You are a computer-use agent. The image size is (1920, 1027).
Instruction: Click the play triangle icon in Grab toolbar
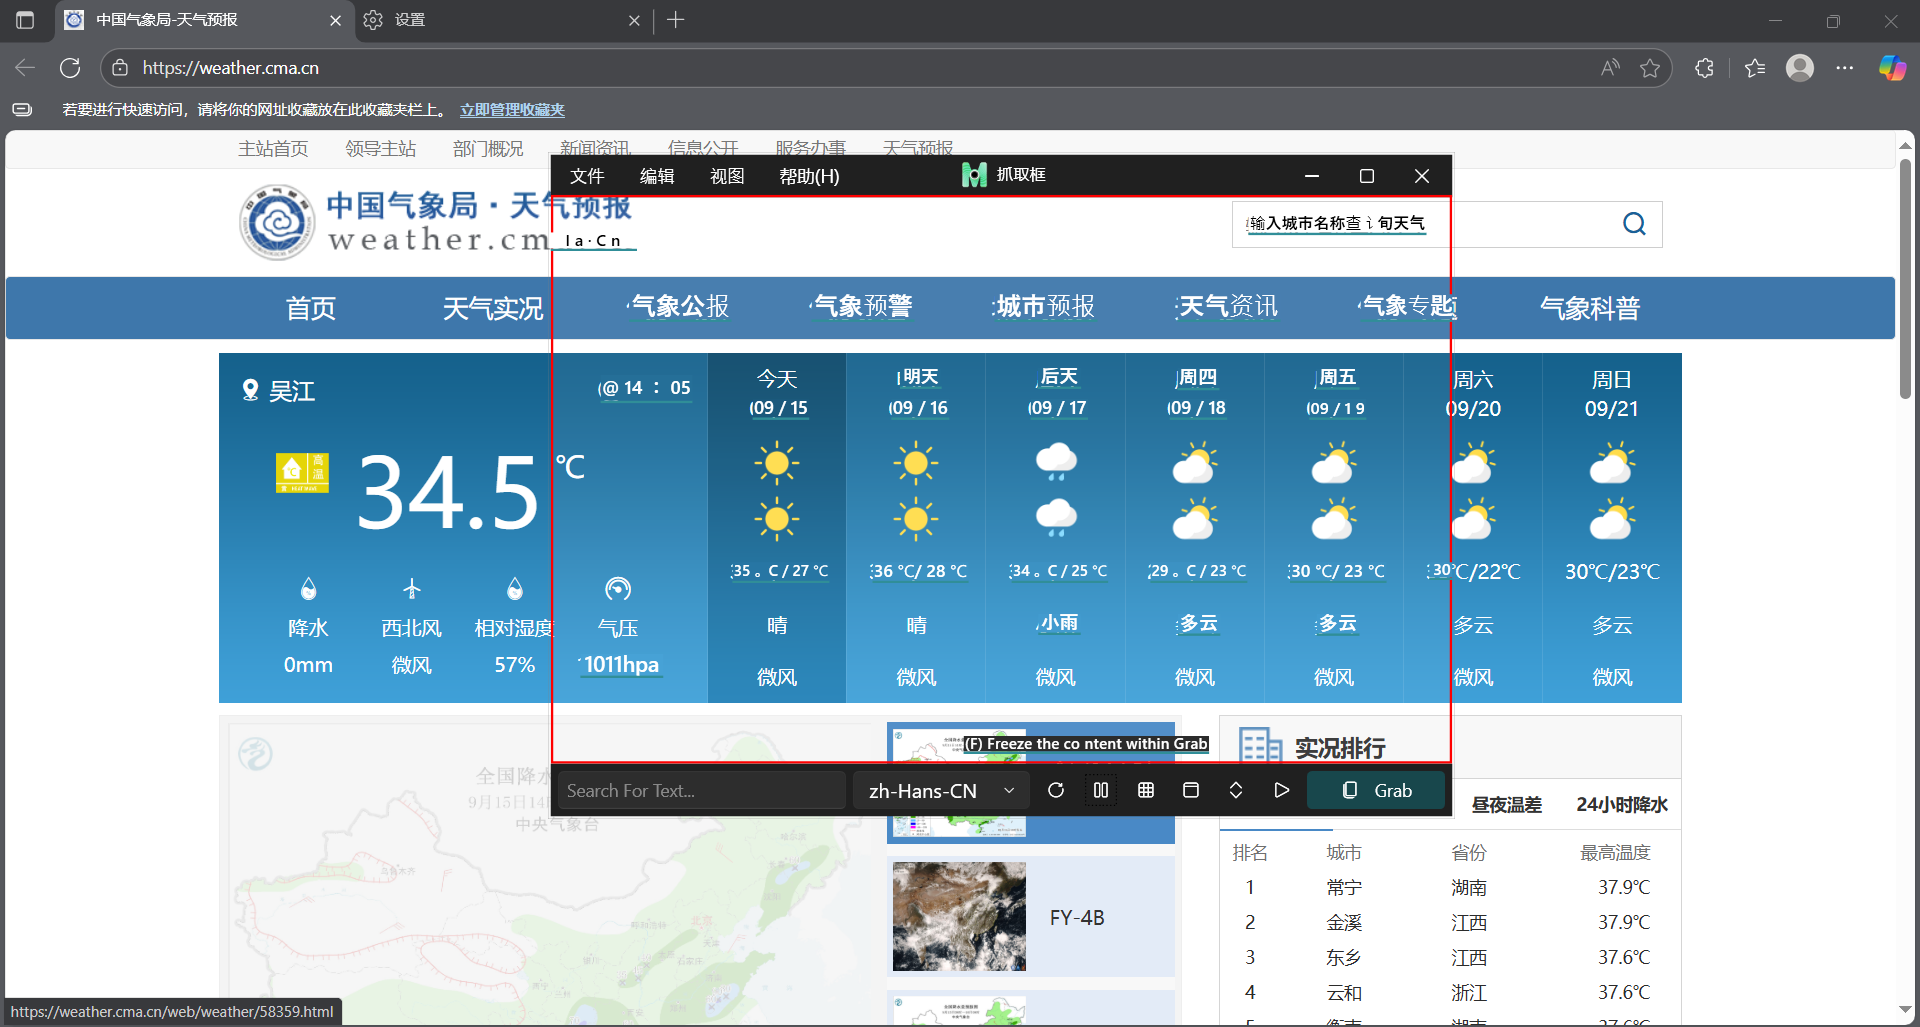1281,790
